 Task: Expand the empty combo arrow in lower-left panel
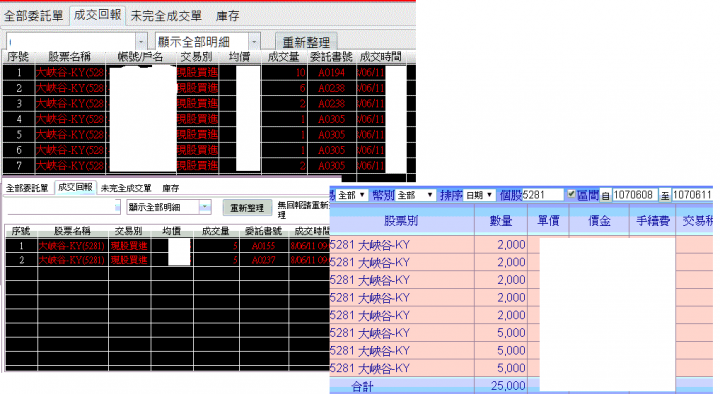(118, 208)
